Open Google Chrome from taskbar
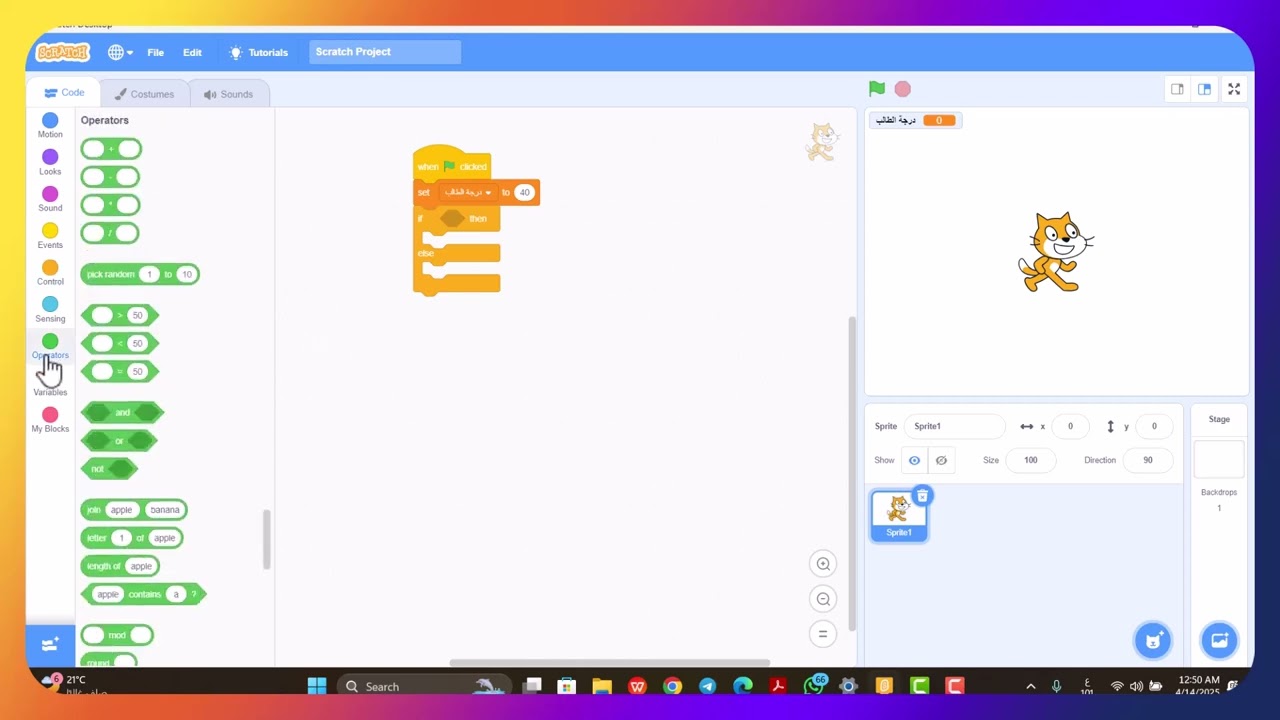Image resolution: width=1280 pixels, height=720 pixels. [x=672, y=686]
